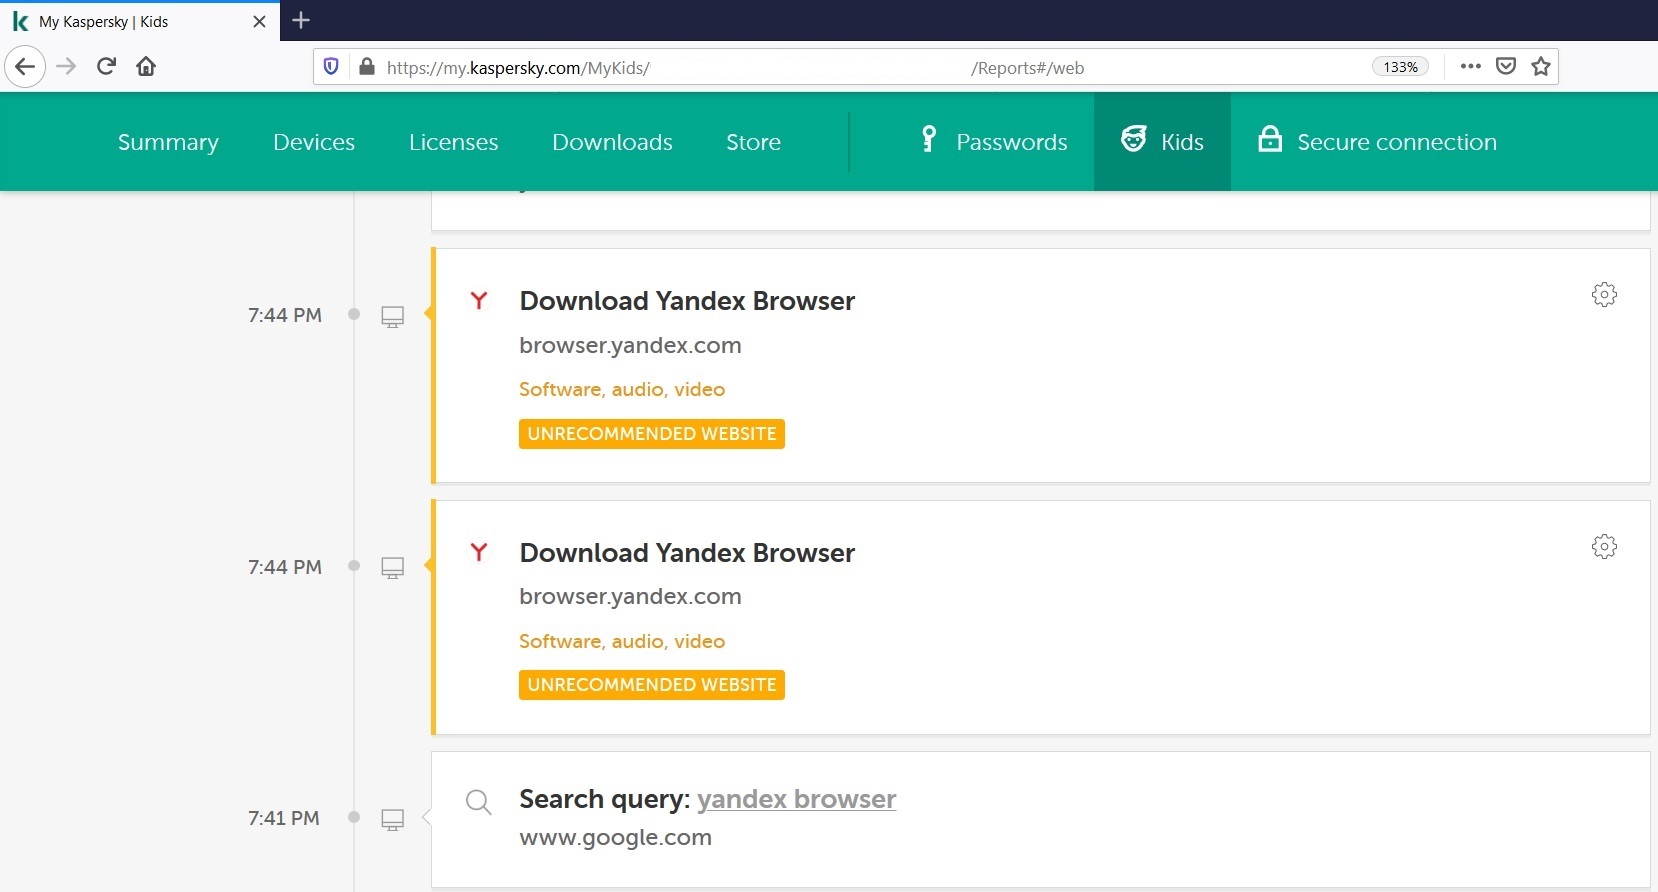The width and height of the screenshot is (1658, 892).
Task: Open a new browser tab
Action: (301, 20)
